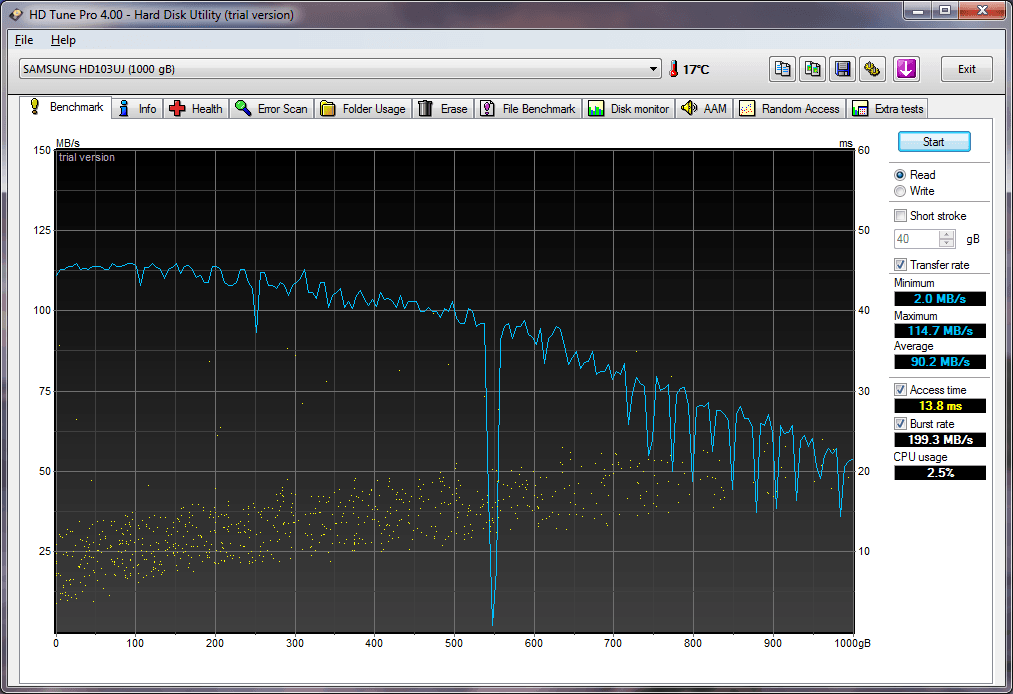The image size is (1013, 694).
Task: Toggle the Transfer rate checkbox
Action: 901,265
